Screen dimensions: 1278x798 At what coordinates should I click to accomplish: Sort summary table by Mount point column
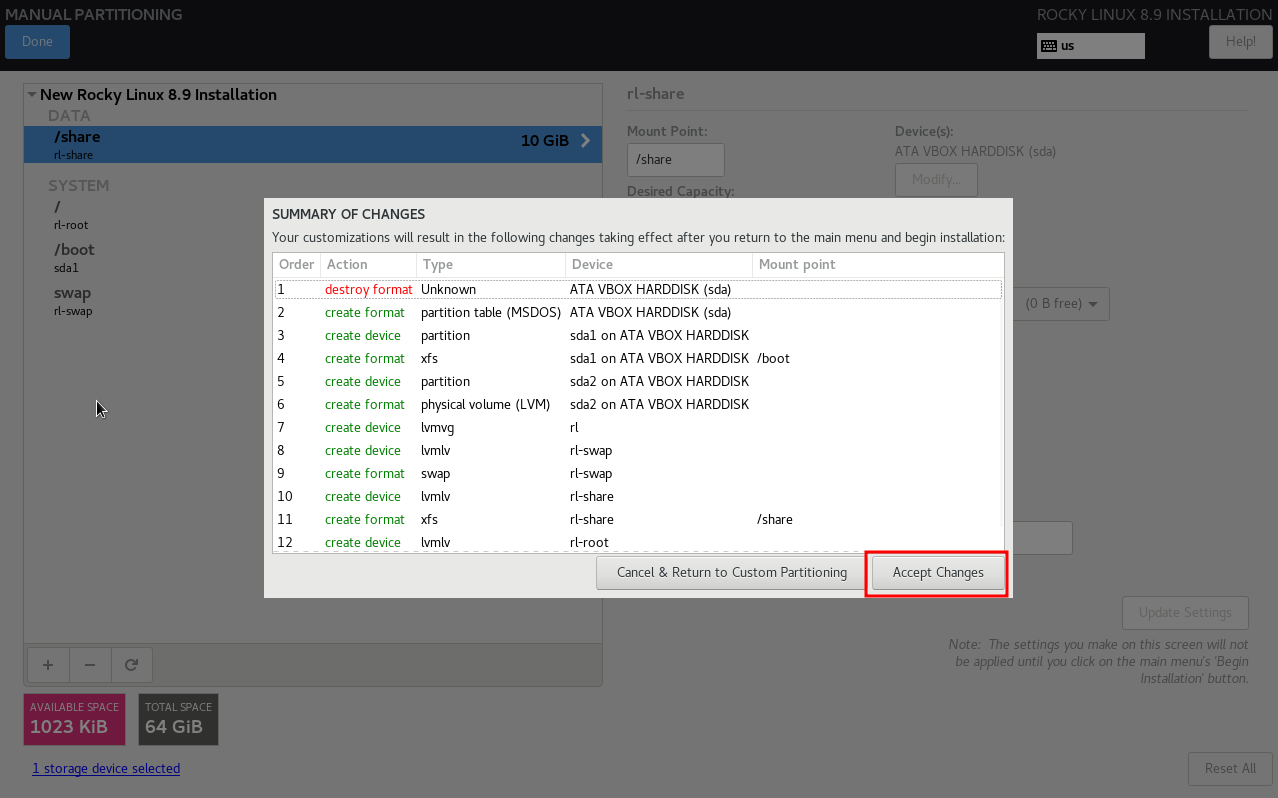877,265
